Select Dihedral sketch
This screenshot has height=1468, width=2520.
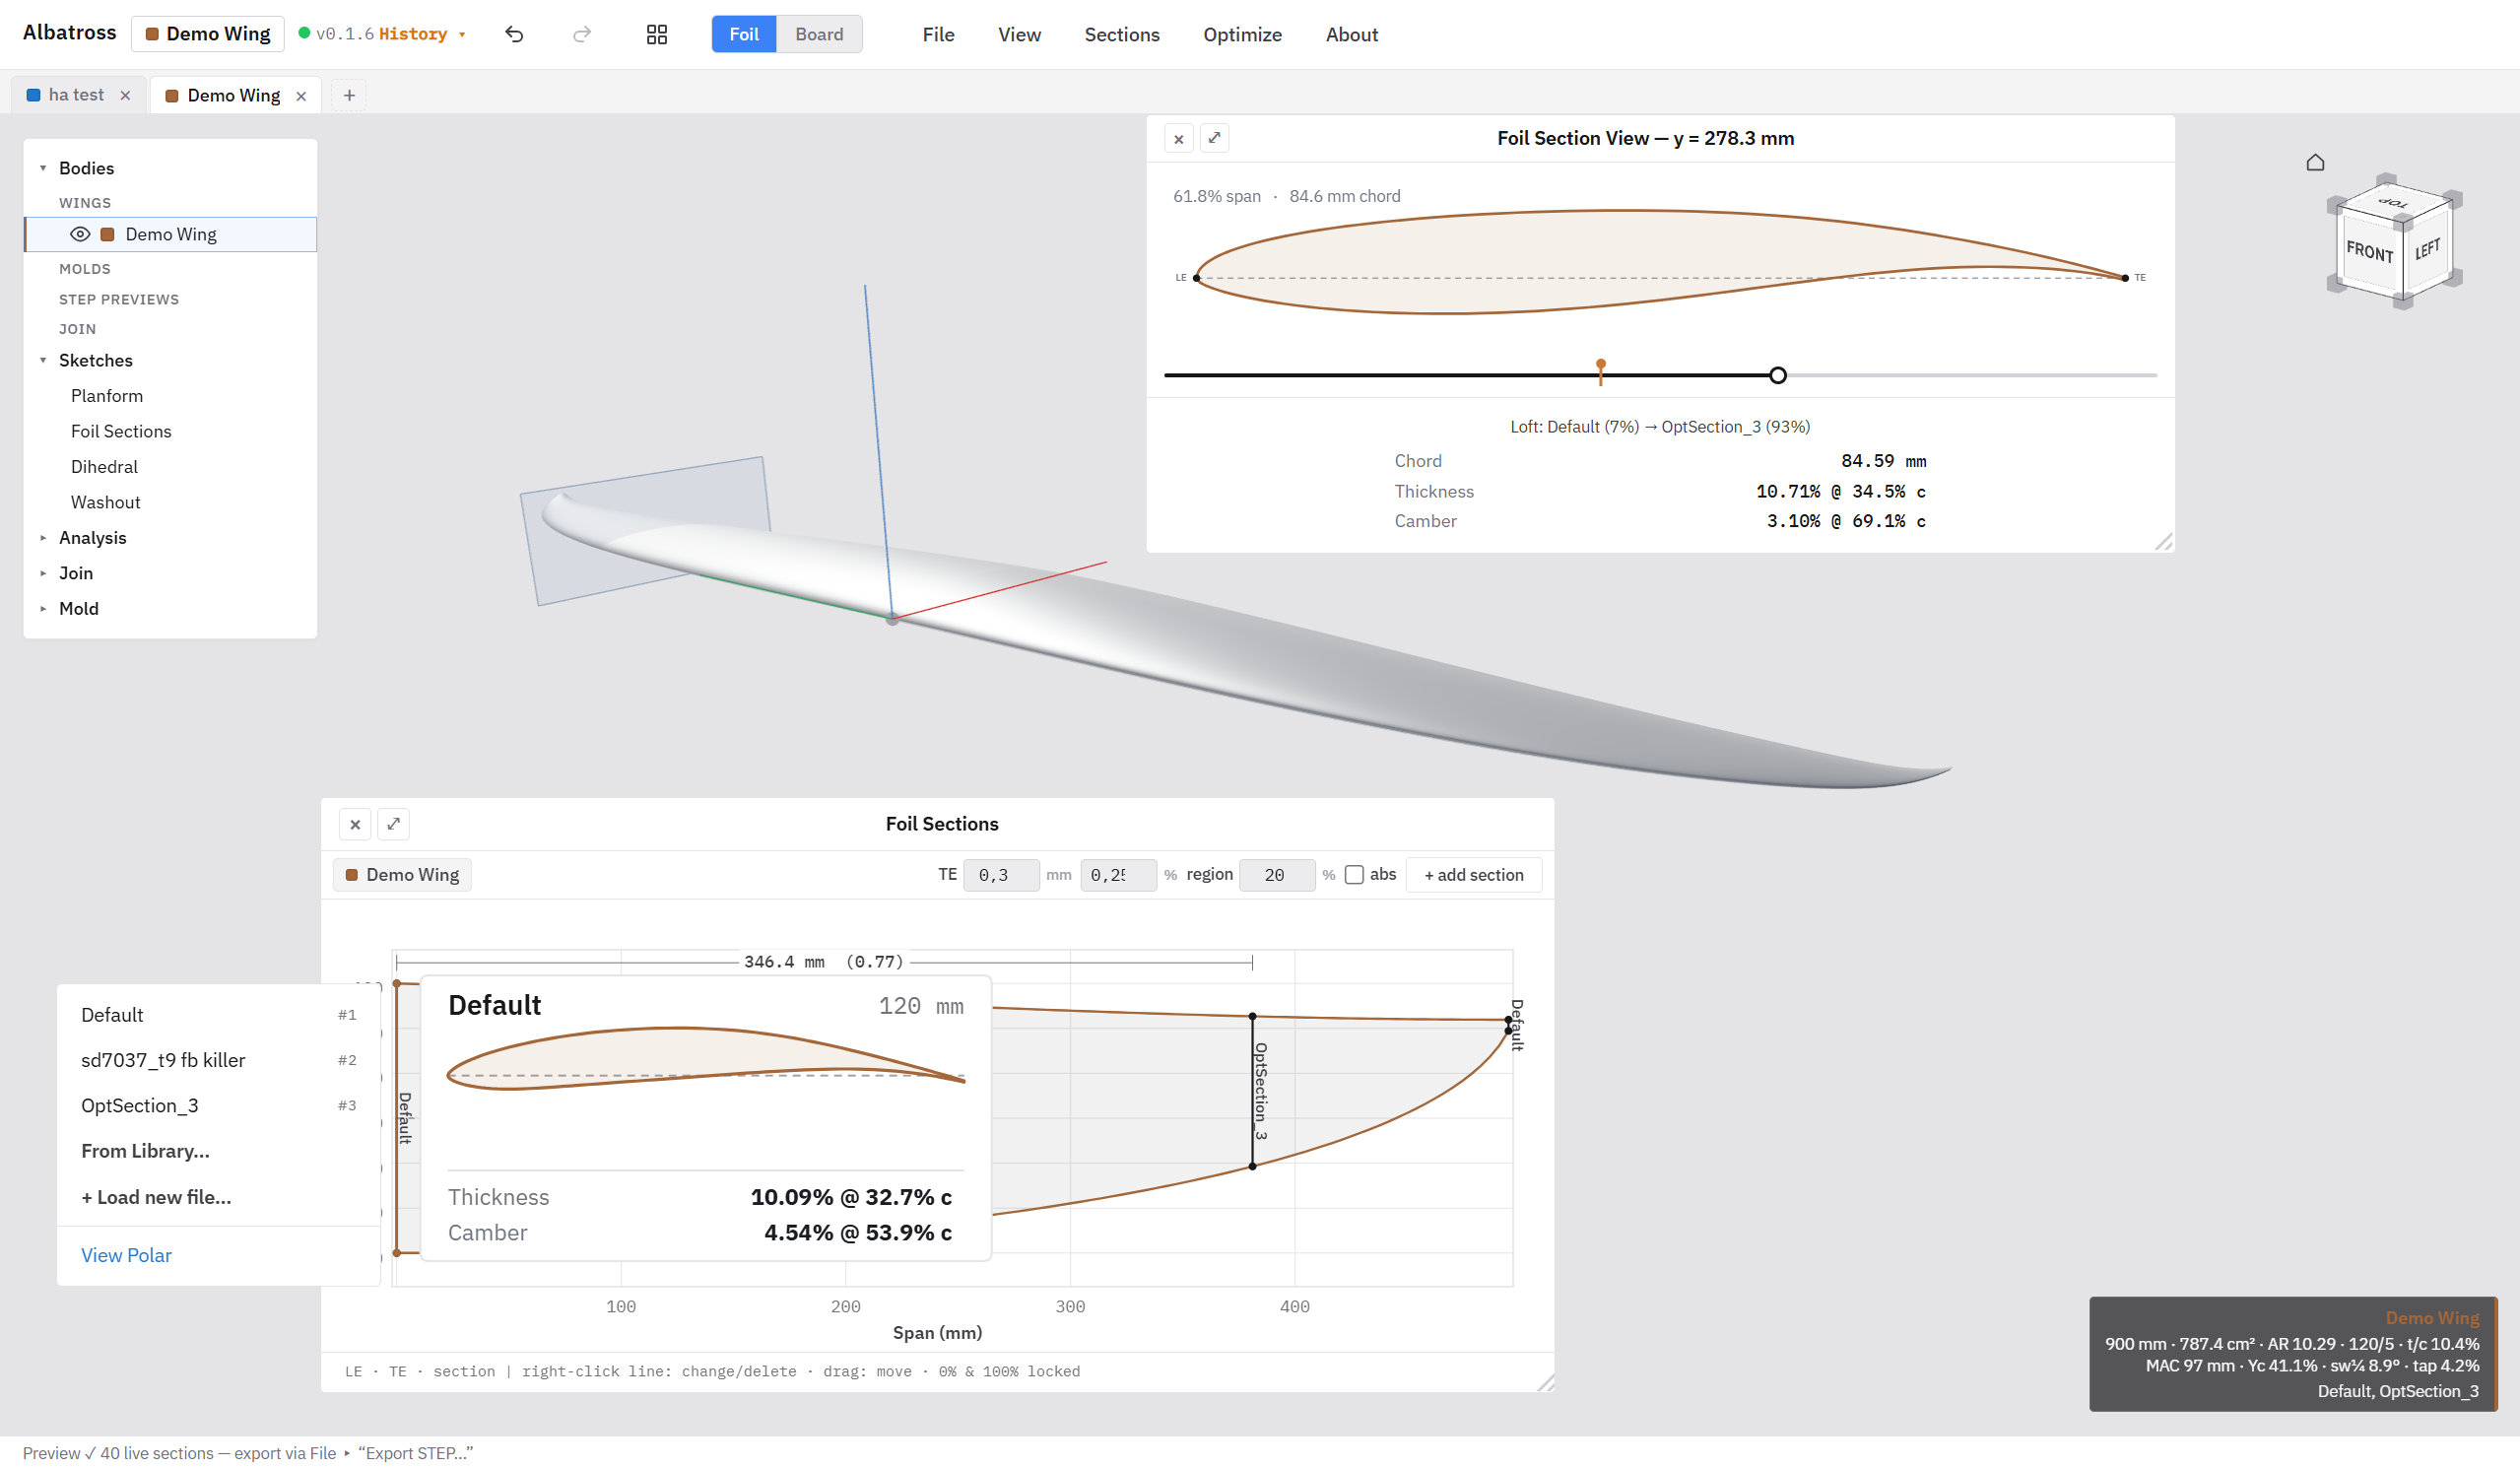104,467
